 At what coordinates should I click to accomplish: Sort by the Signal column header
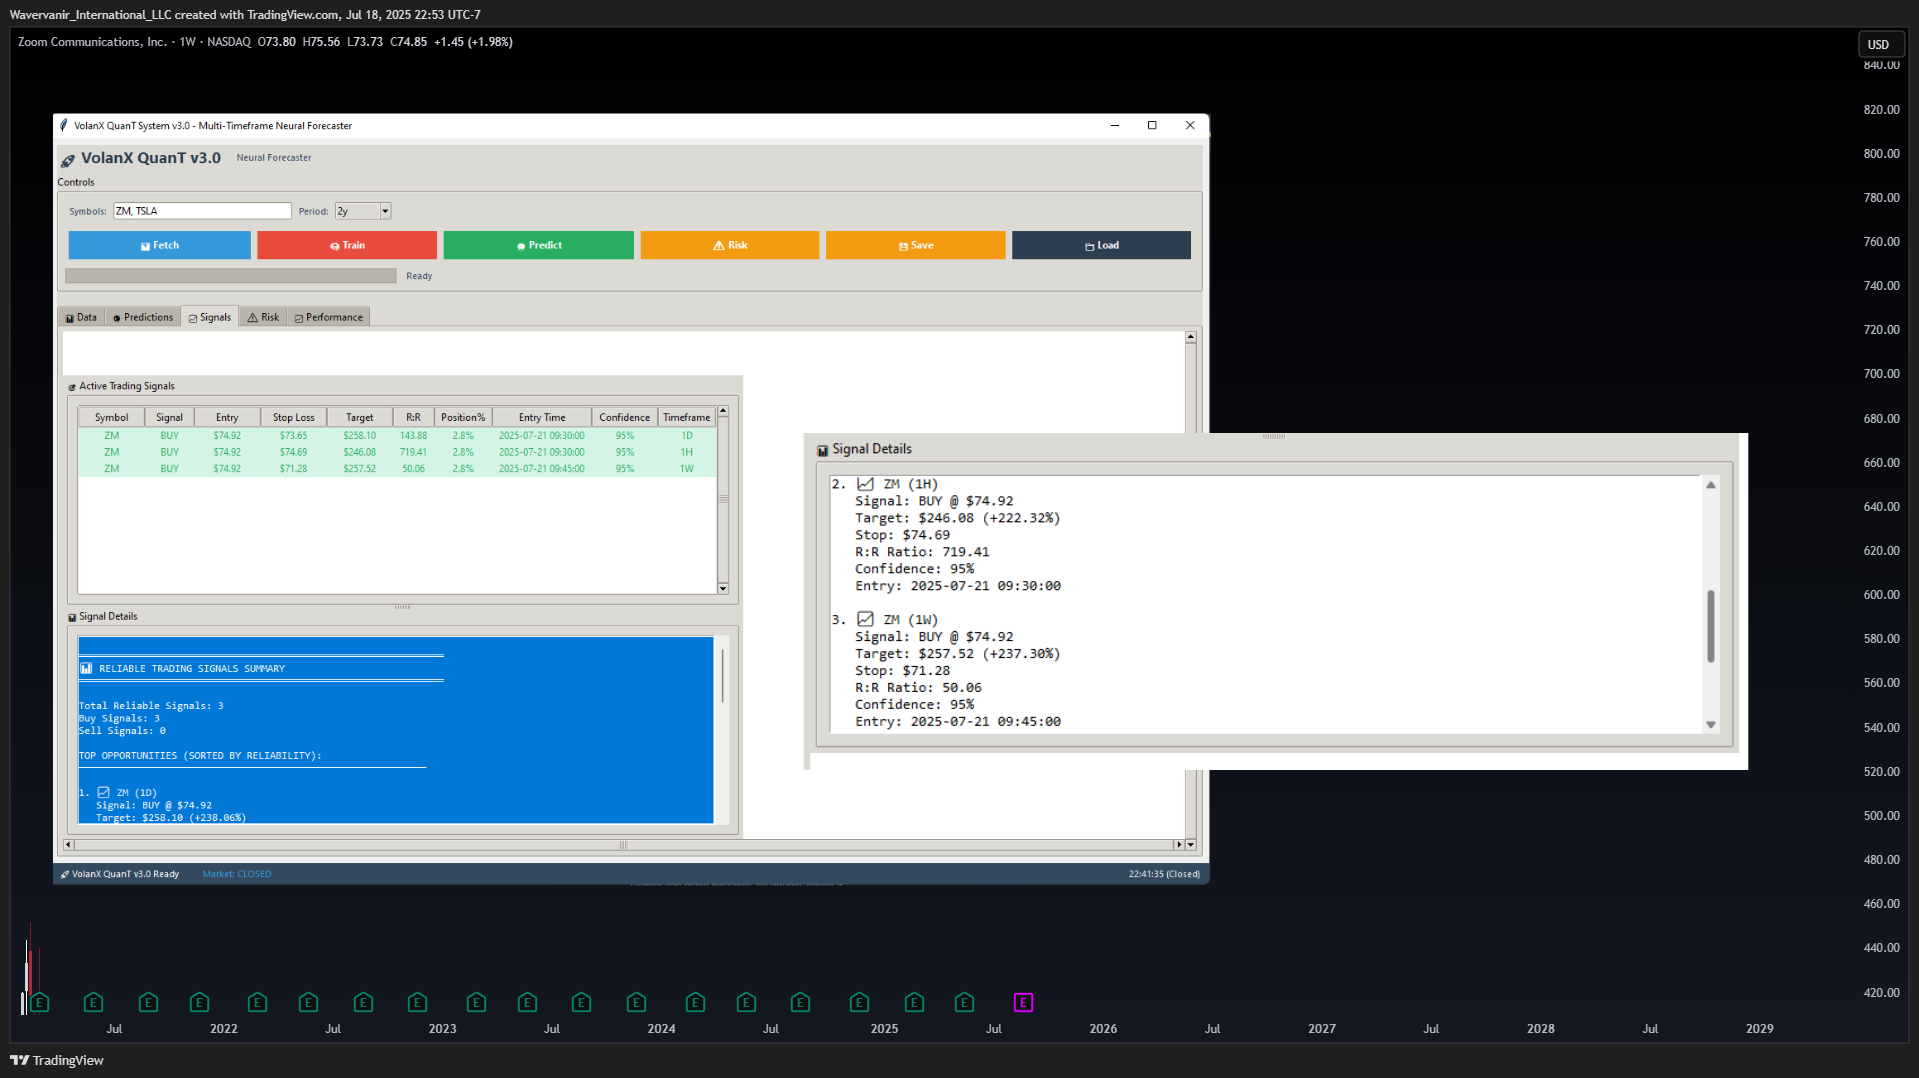(169, 418)
